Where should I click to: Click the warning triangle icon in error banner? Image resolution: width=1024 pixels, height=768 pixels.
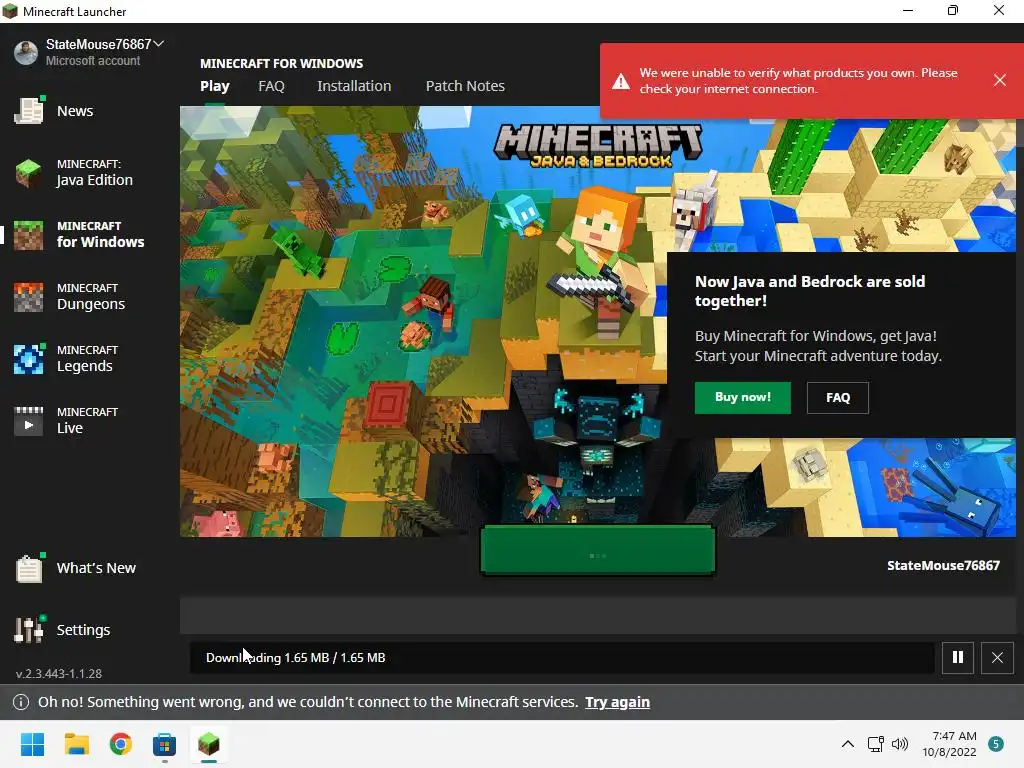click(620, 82)
